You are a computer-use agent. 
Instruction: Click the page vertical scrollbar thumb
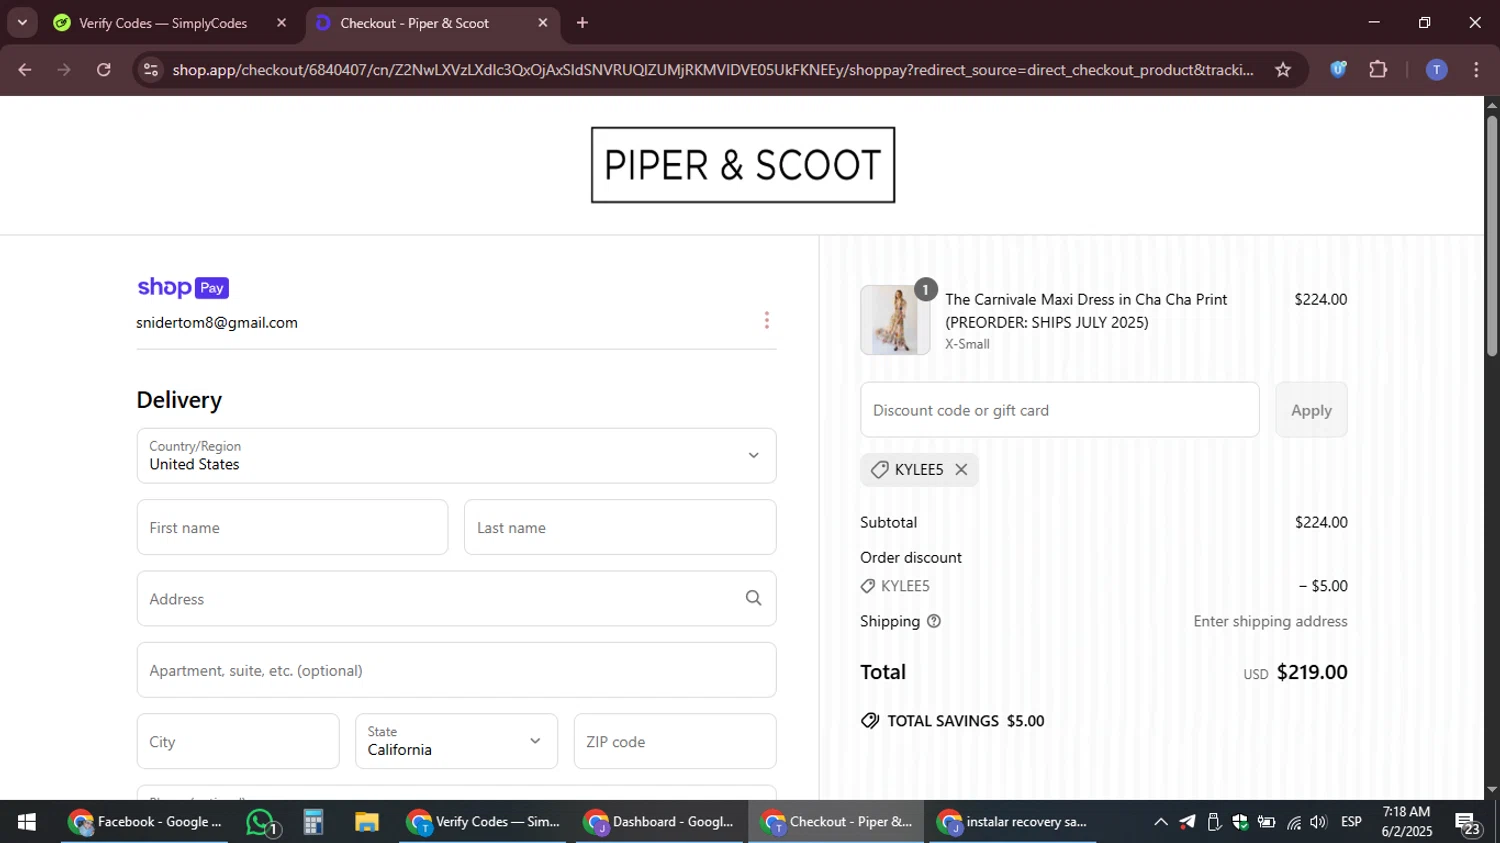point(1492,235)
